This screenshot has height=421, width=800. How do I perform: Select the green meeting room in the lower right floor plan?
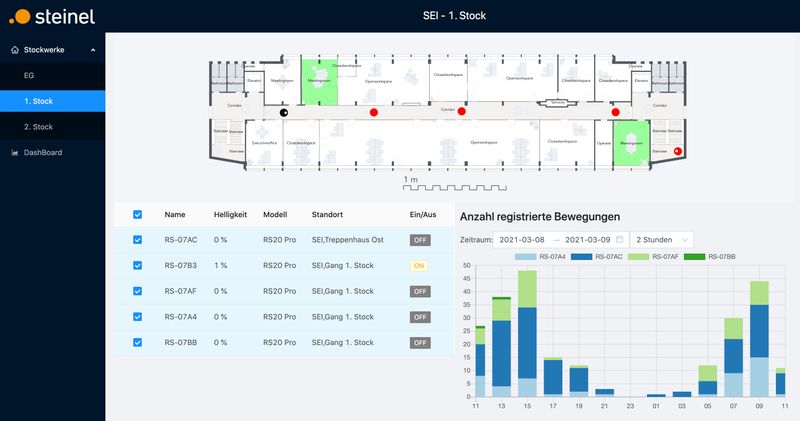[x=631, y=143]
